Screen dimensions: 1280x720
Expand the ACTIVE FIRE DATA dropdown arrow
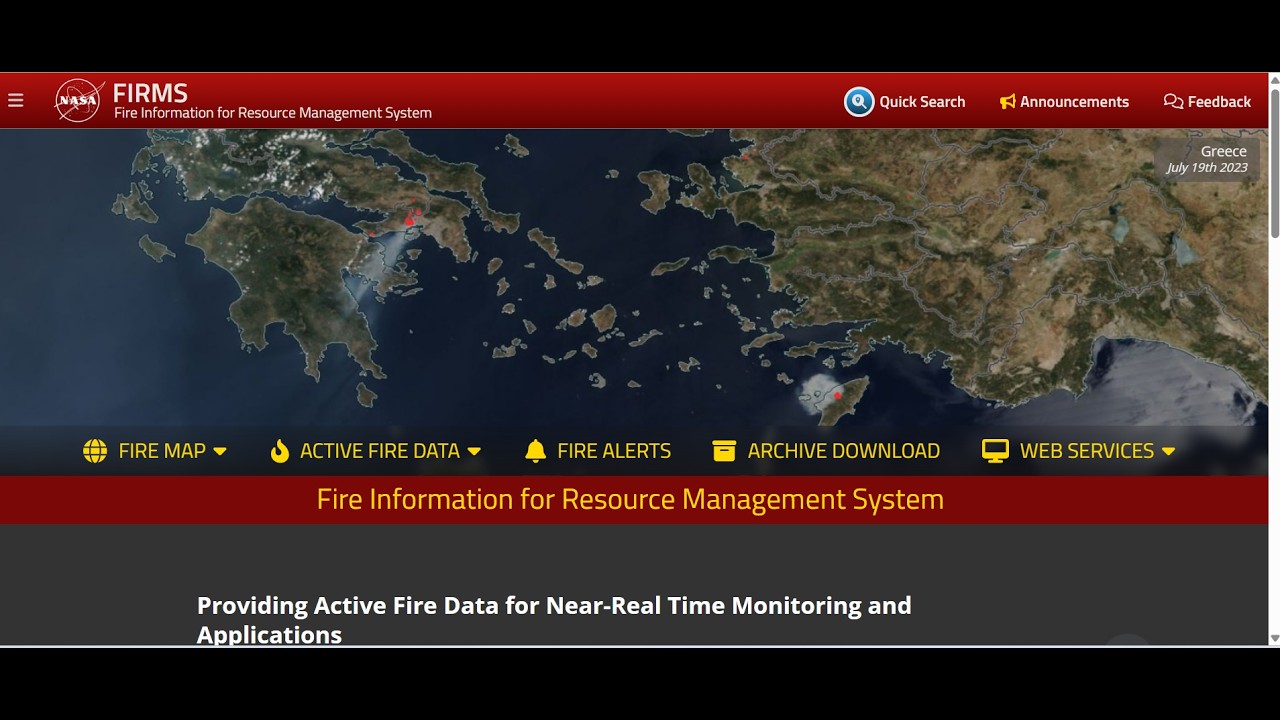474,452
